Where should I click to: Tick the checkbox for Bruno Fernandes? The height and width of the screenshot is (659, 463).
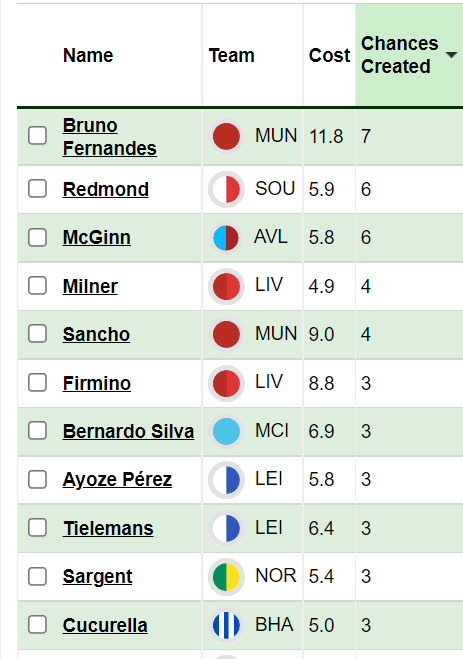(37, 136)
